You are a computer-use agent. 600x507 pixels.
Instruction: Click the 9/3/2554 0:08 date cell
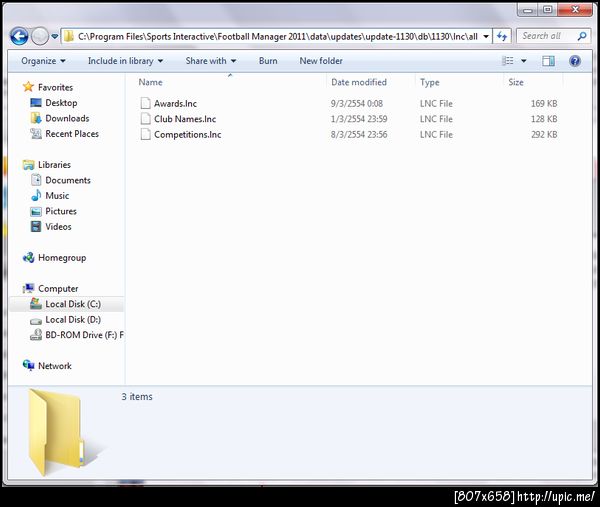click(357, 104)
